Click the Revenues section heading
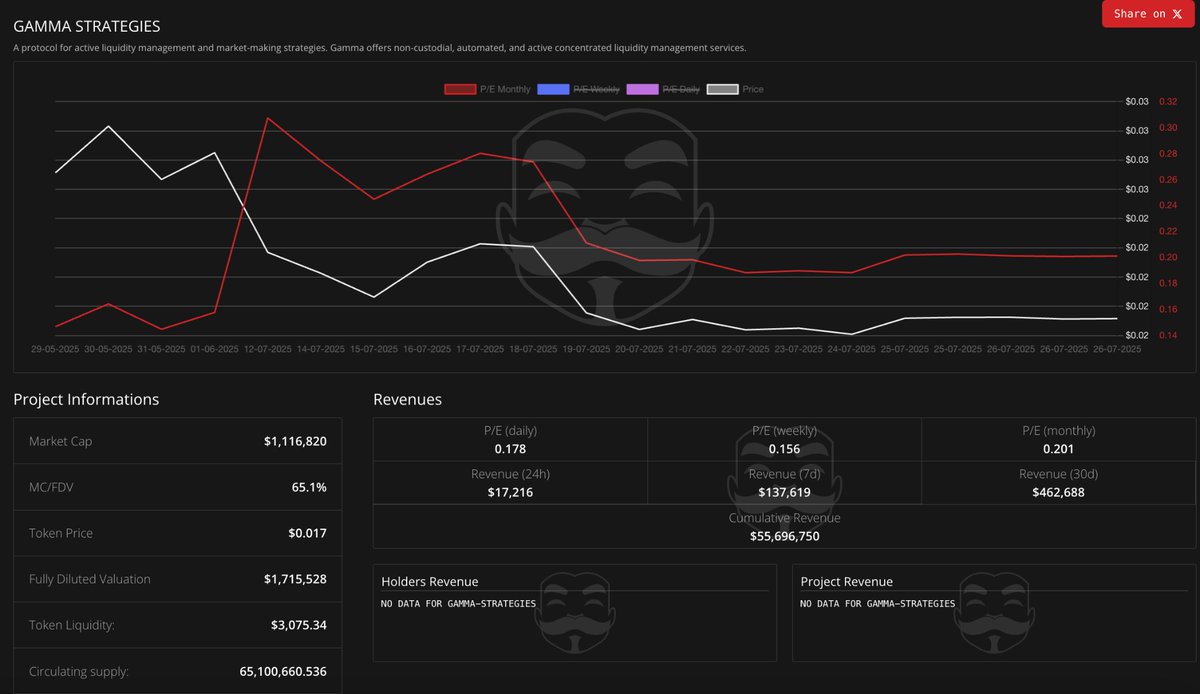This screenshot has width=1200, height=694. point(407,399)
